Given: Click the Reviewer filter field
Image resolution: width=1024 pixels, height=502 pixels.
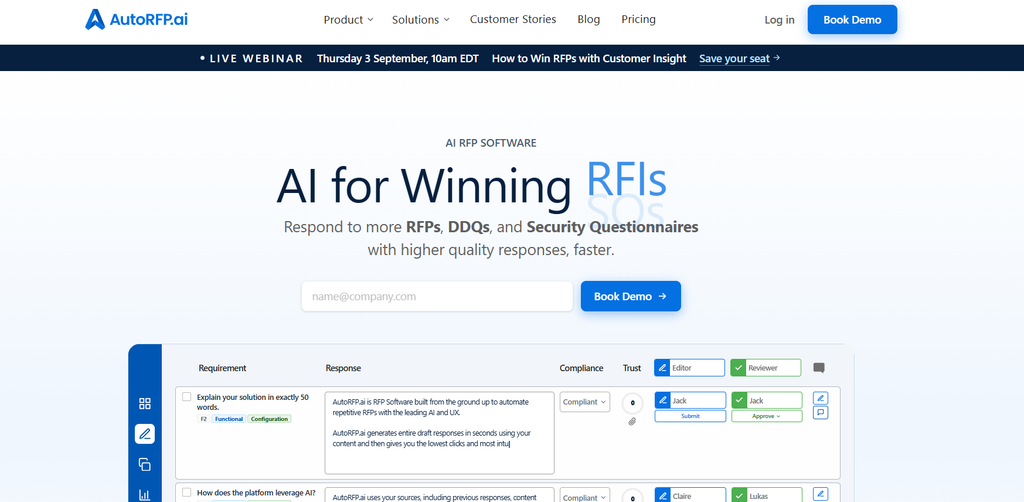Looking at the screenshot, I should pos(765,368).
